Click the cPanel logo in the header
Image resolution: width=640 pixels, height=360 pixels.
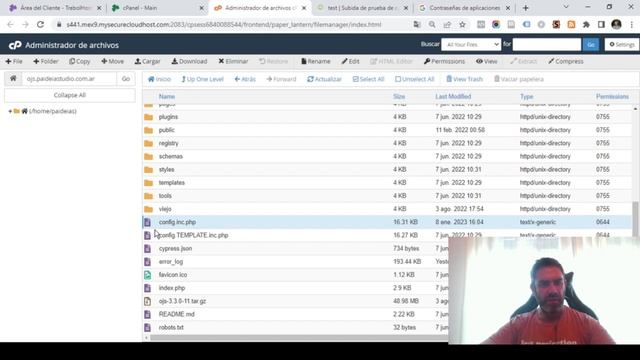pyautogui.click(x=15, y=45)
